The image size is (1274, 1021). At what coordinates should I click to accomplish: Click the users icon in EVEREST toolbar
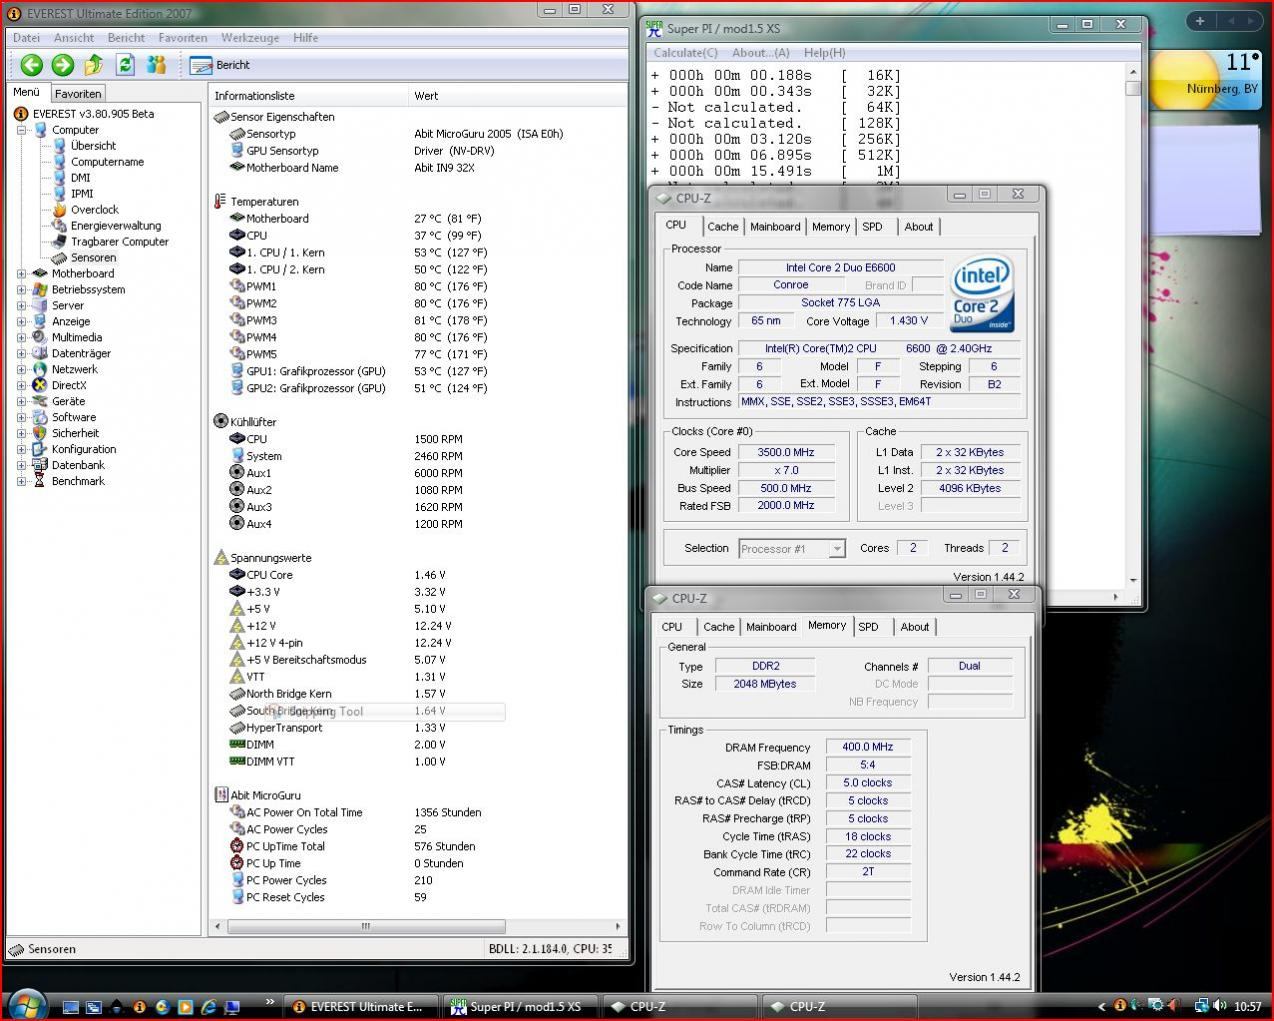(156, 65)
